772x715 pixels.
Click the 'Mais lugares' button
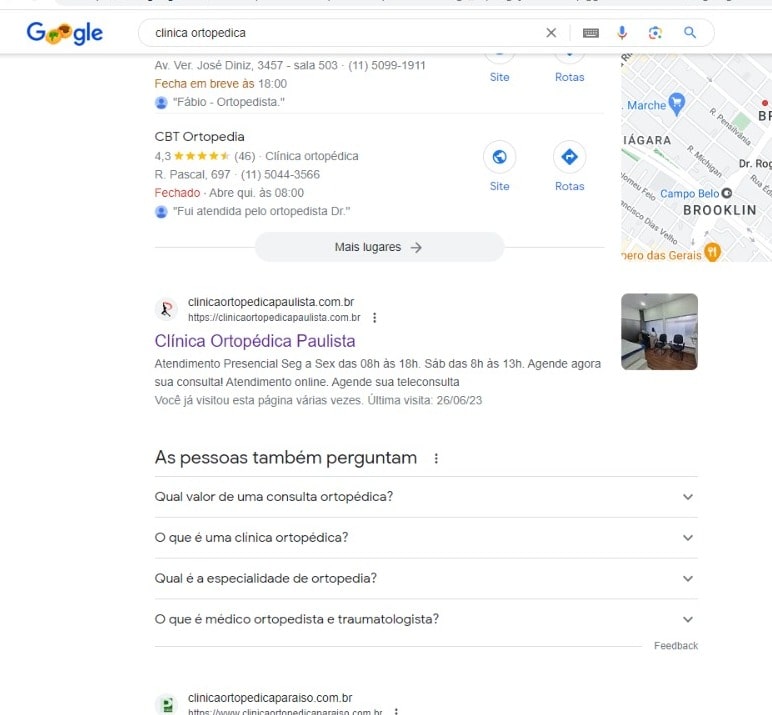pyautogui.click(x=379, y=247)
